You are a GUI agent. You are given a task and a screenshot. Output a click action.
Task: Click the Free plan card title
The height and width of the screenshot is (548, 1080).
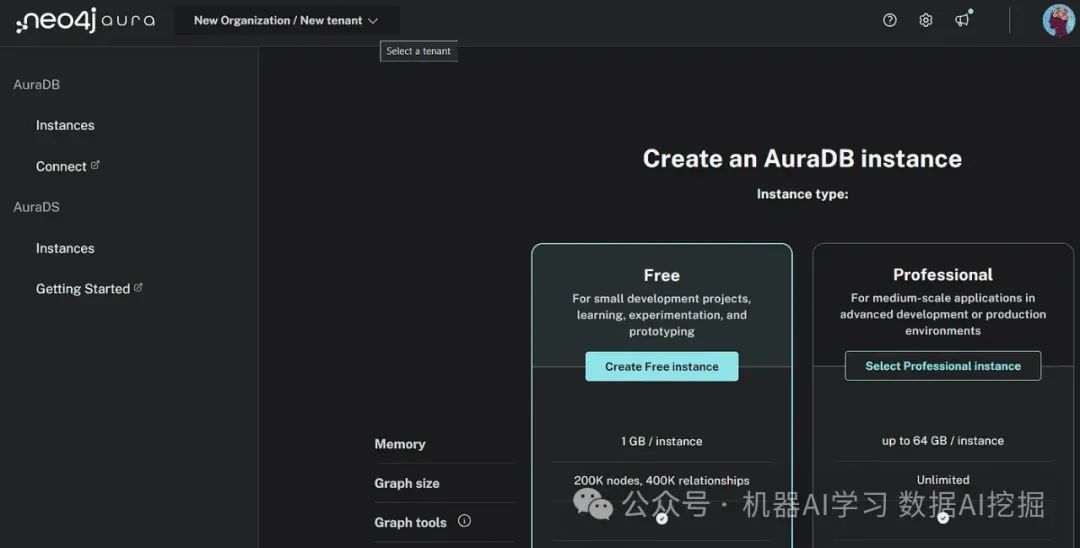(662, 275)
